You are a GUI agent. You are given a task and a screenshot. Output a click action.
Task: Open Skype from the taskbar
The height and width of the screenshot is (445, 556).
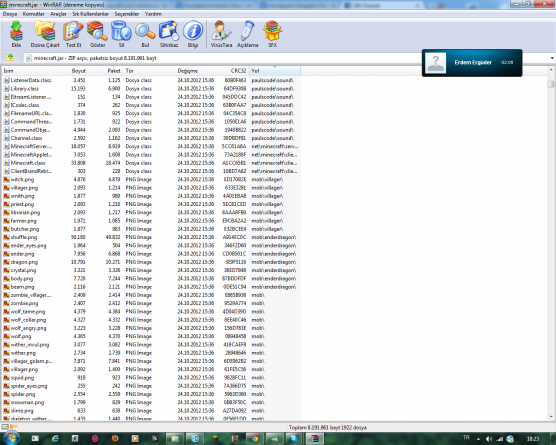coord(294,439)
